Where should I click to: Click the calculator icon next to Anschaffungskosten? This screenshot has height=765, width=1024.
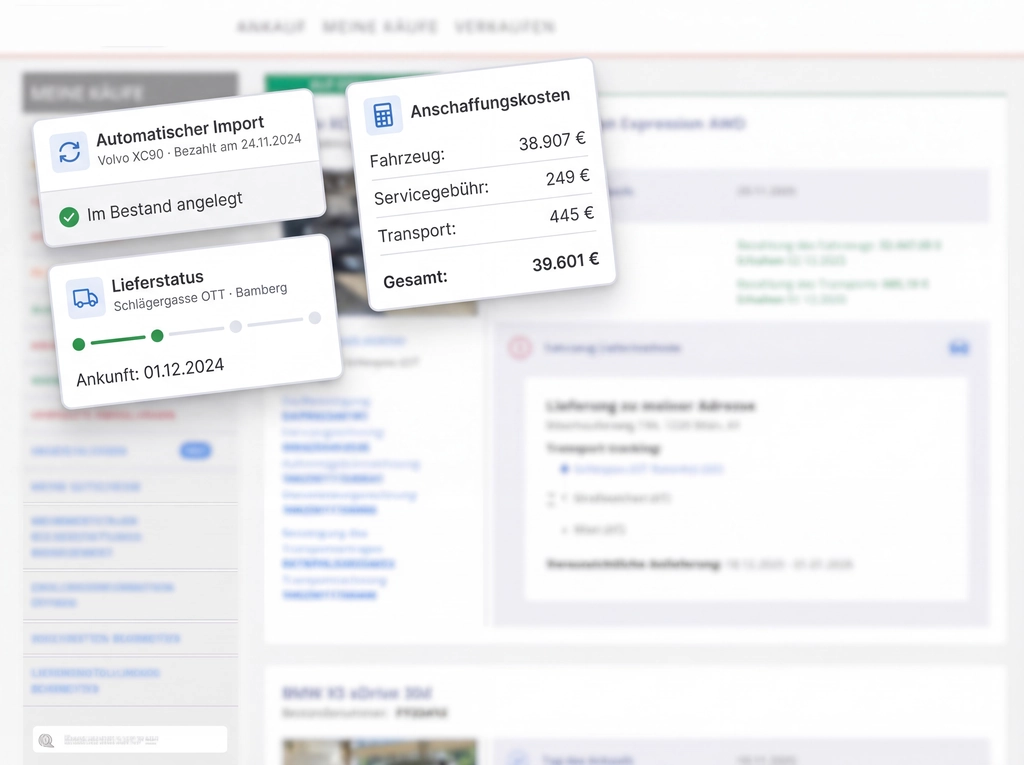point(383,115)
